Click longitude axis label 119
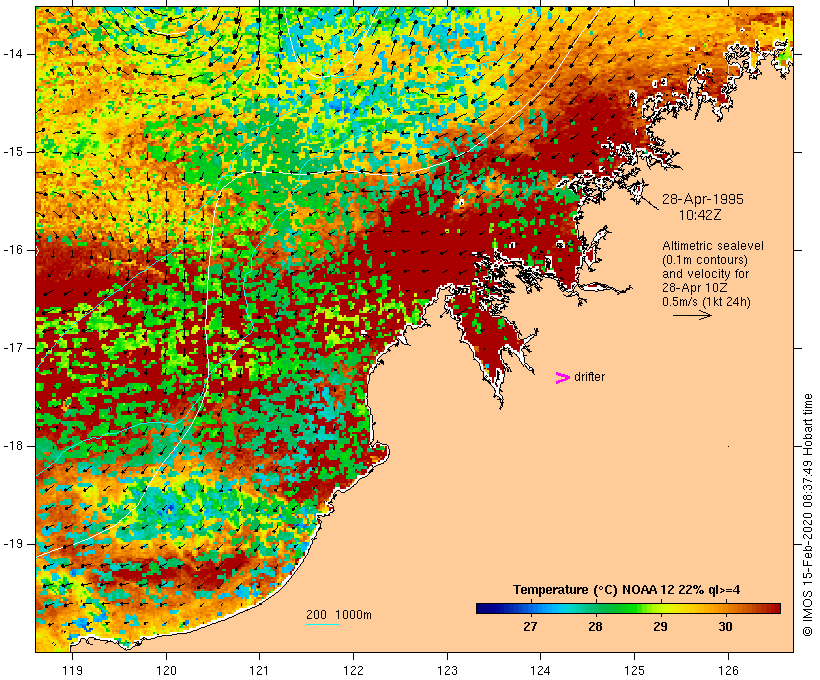 point(72,670)
